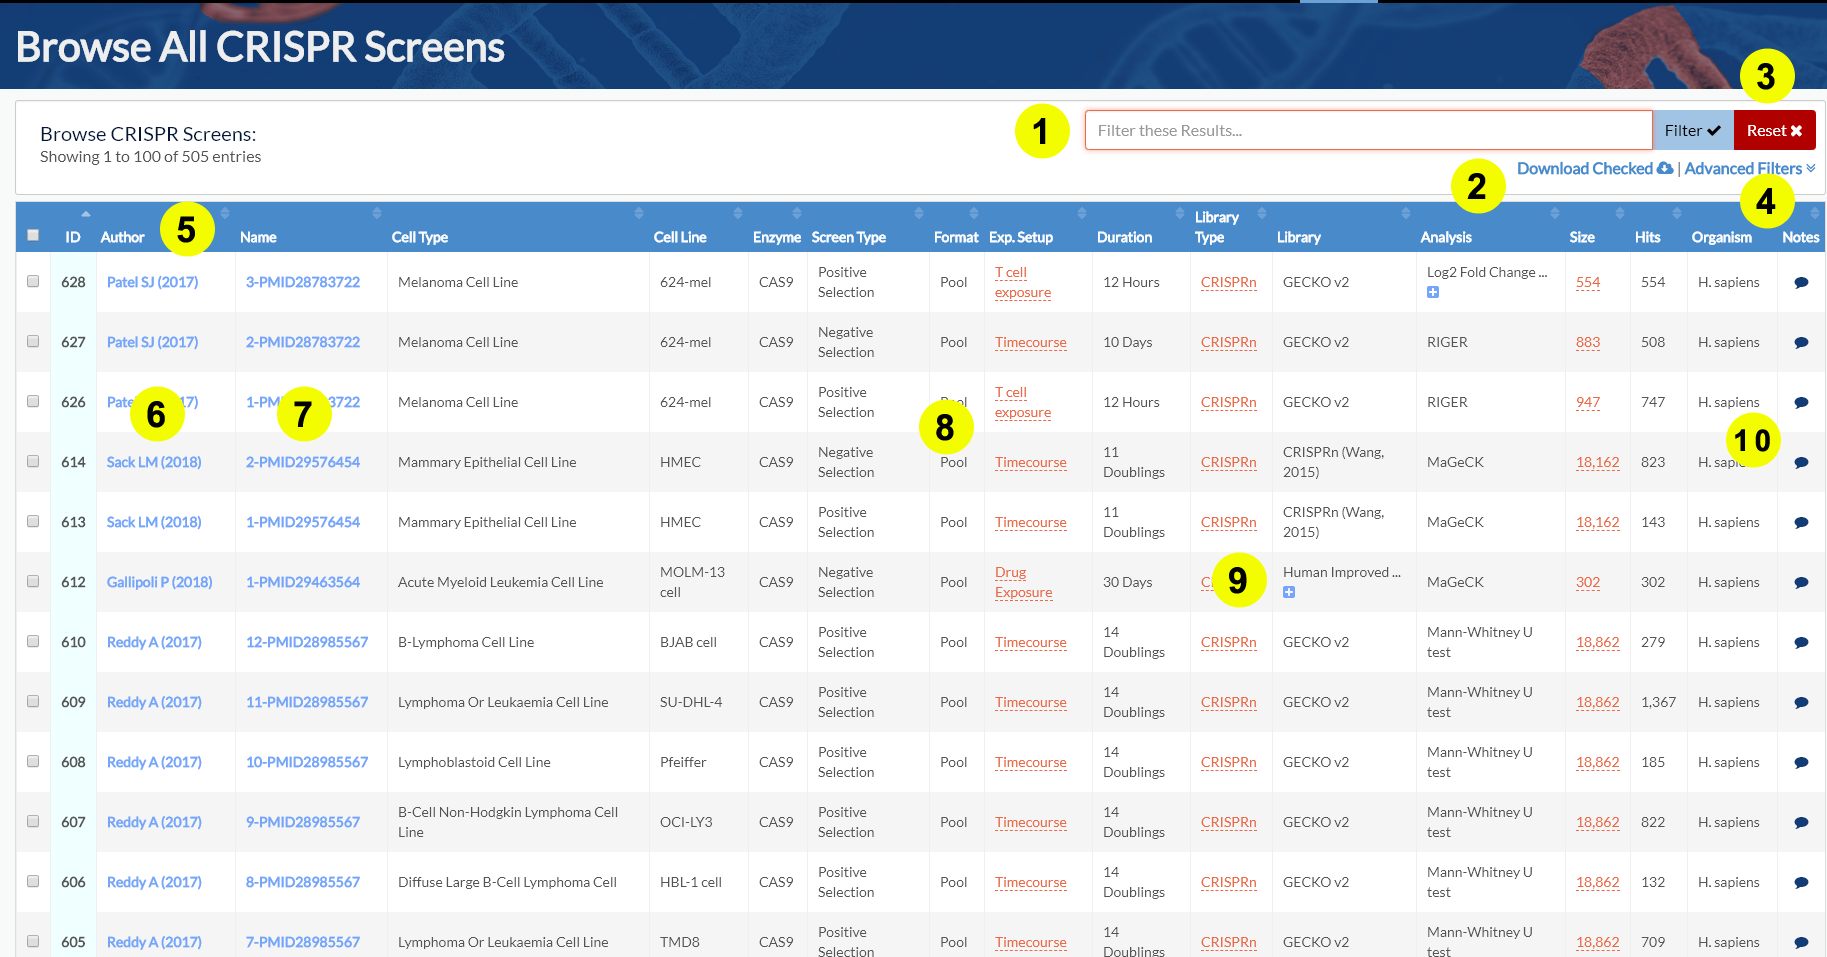Viewport: 1827px width, 957px height.
Task: Click the notes bubble icon for row 627
Action: point(1801,343)
